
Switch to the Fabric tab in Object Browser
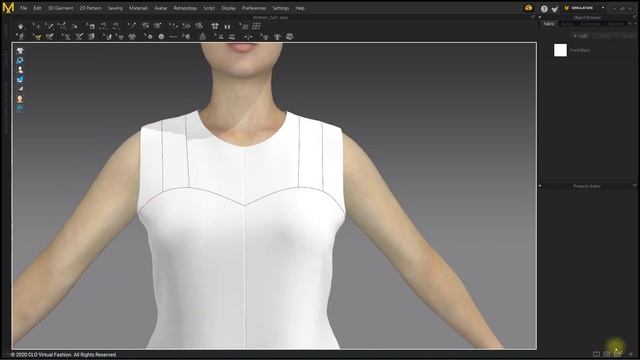[549, 24]
